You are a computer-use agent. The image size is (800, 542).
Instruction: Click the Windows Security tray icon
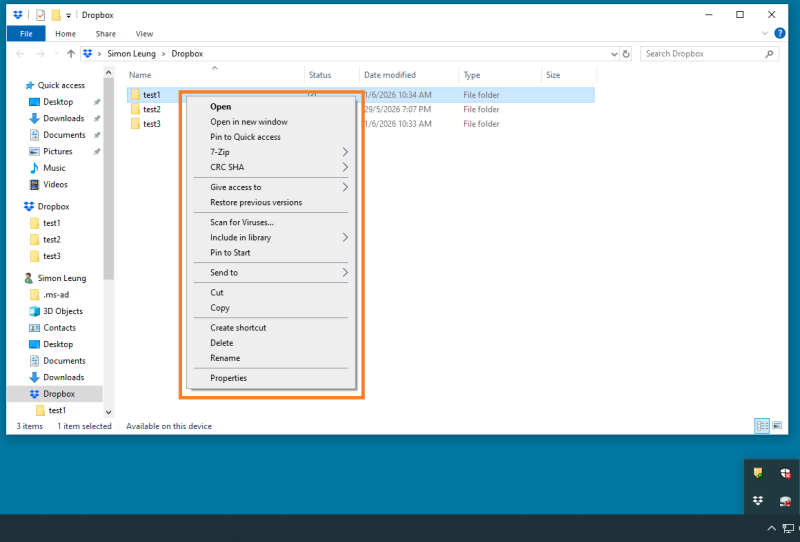point(786,473)
